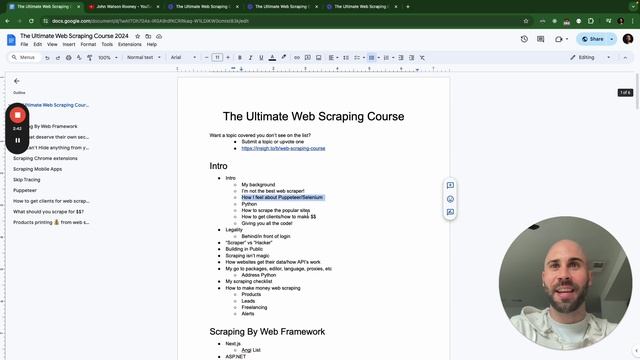Bookmark this page in Chrome address bar

(526, 21)
